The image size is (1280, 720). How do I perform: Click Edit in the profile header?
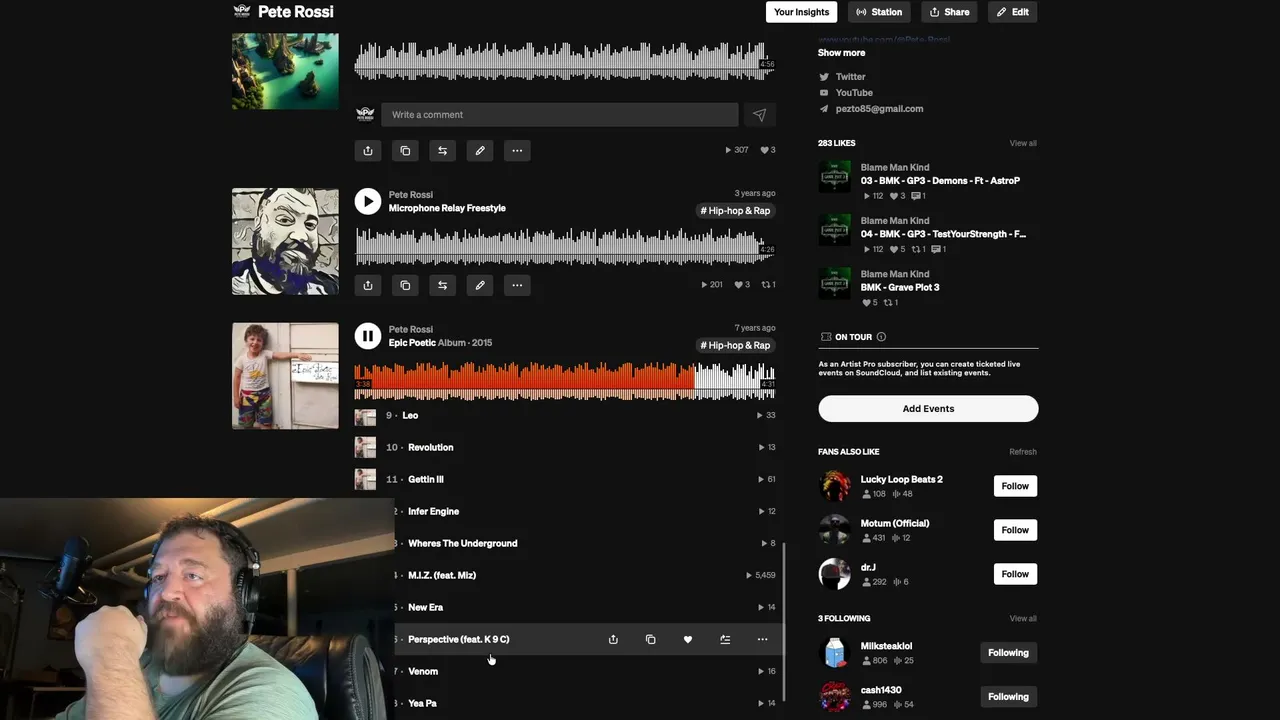[1012, 12]
